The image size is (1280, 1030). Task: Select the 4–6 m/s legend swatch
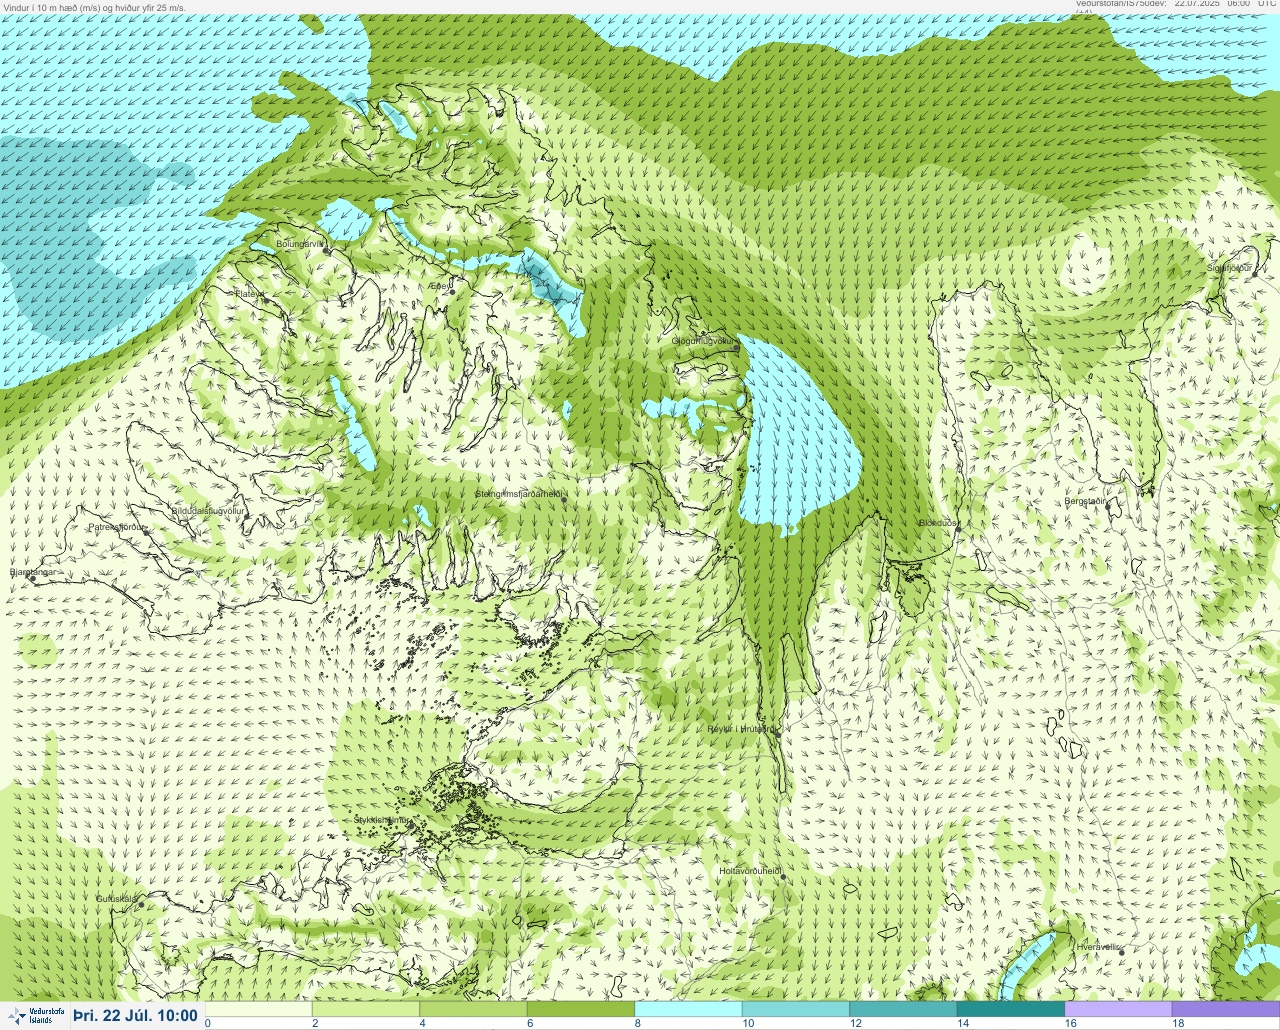tap(473, 1009)
